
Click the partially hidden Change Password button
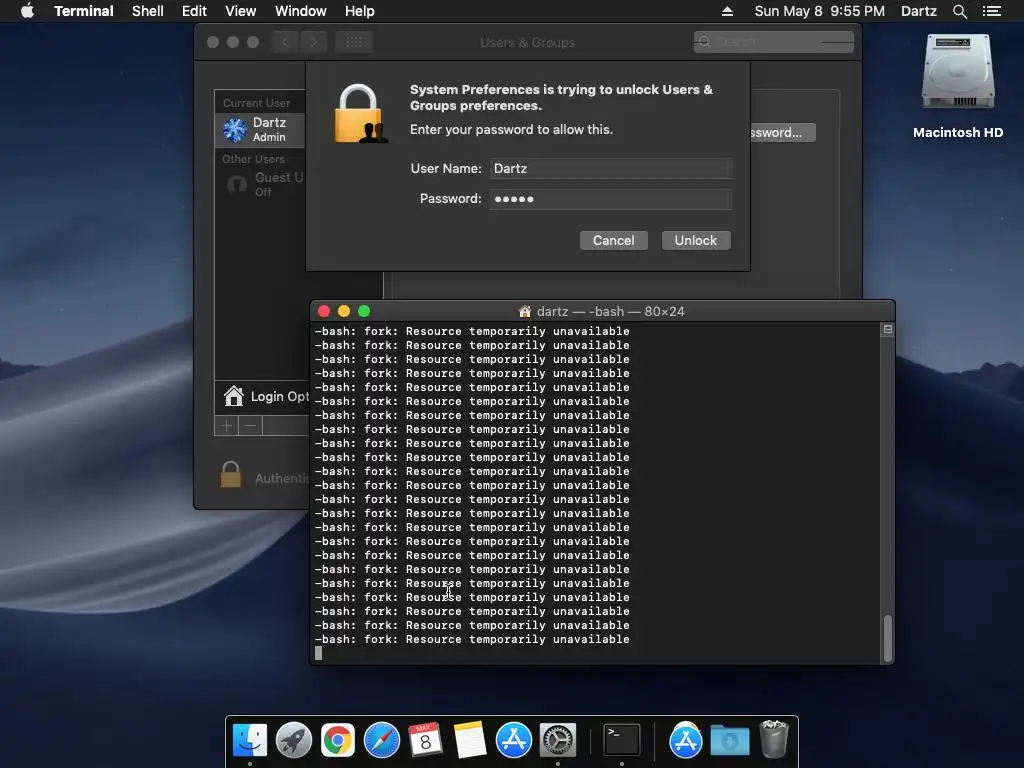point(782,133)
